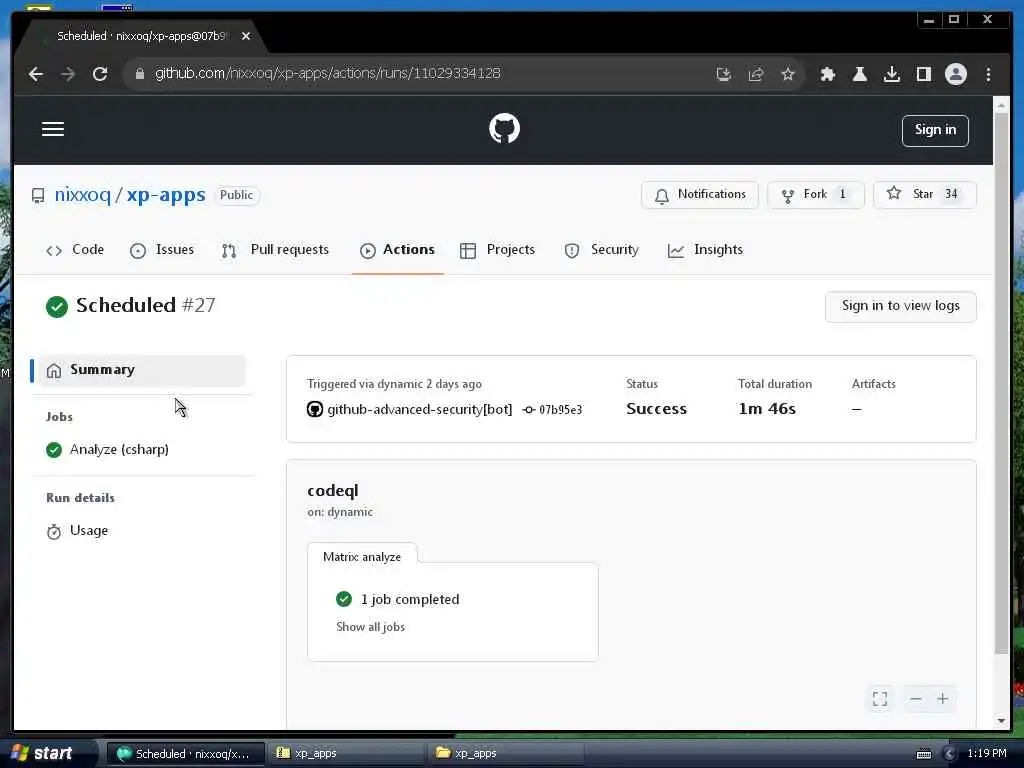The height and width of the screenshot is (768, 1024).
Task: Click the Success status text
Action: tap(656, 409)
